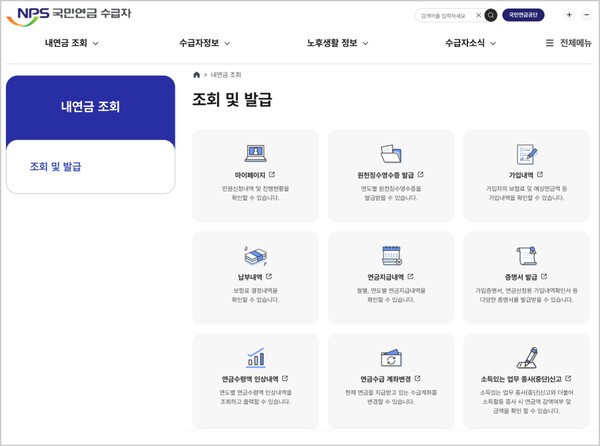Open the 마이페이지 link
The image size is (600, 446).
point(250,175)
